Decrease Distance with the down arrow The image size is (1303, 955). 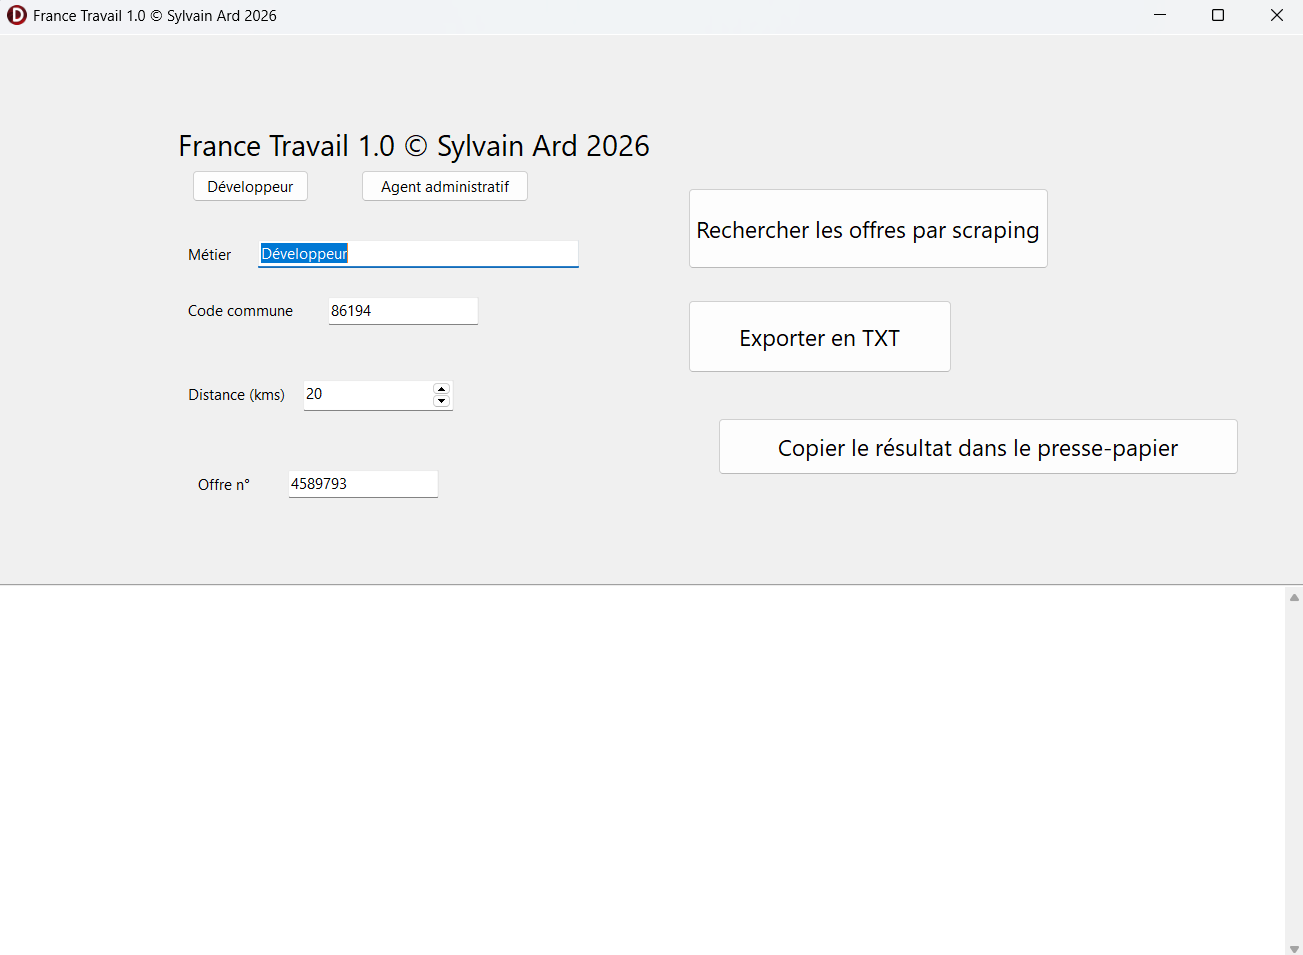pos(442,401)
